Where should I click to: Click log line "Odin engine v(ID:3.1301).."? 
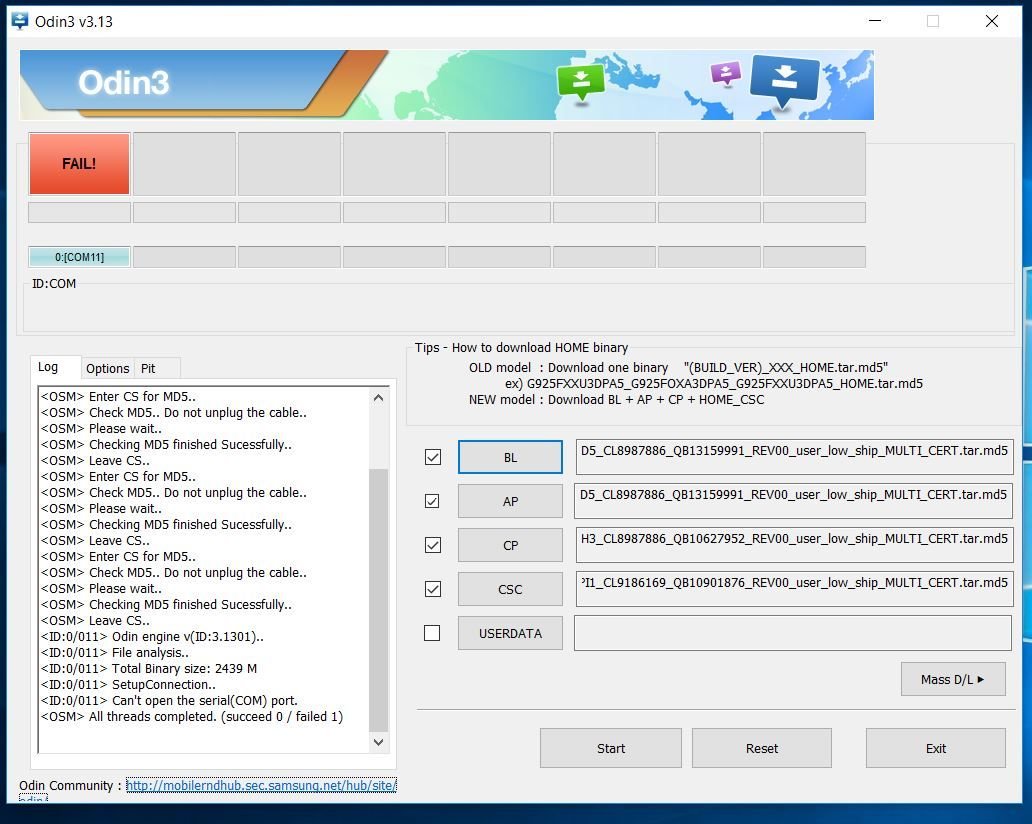pos(152,636)
